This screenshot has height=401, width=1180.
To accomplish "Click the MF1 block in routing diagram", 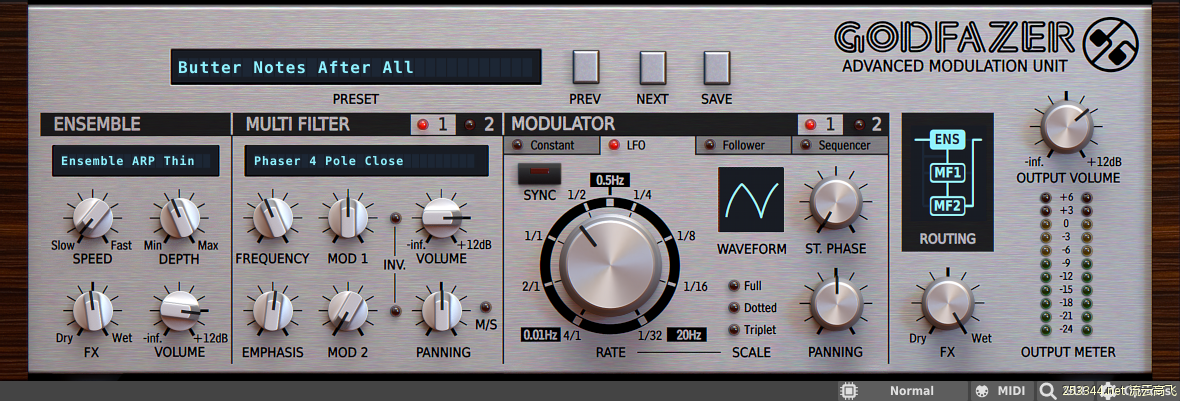I will tap(947, 172).
